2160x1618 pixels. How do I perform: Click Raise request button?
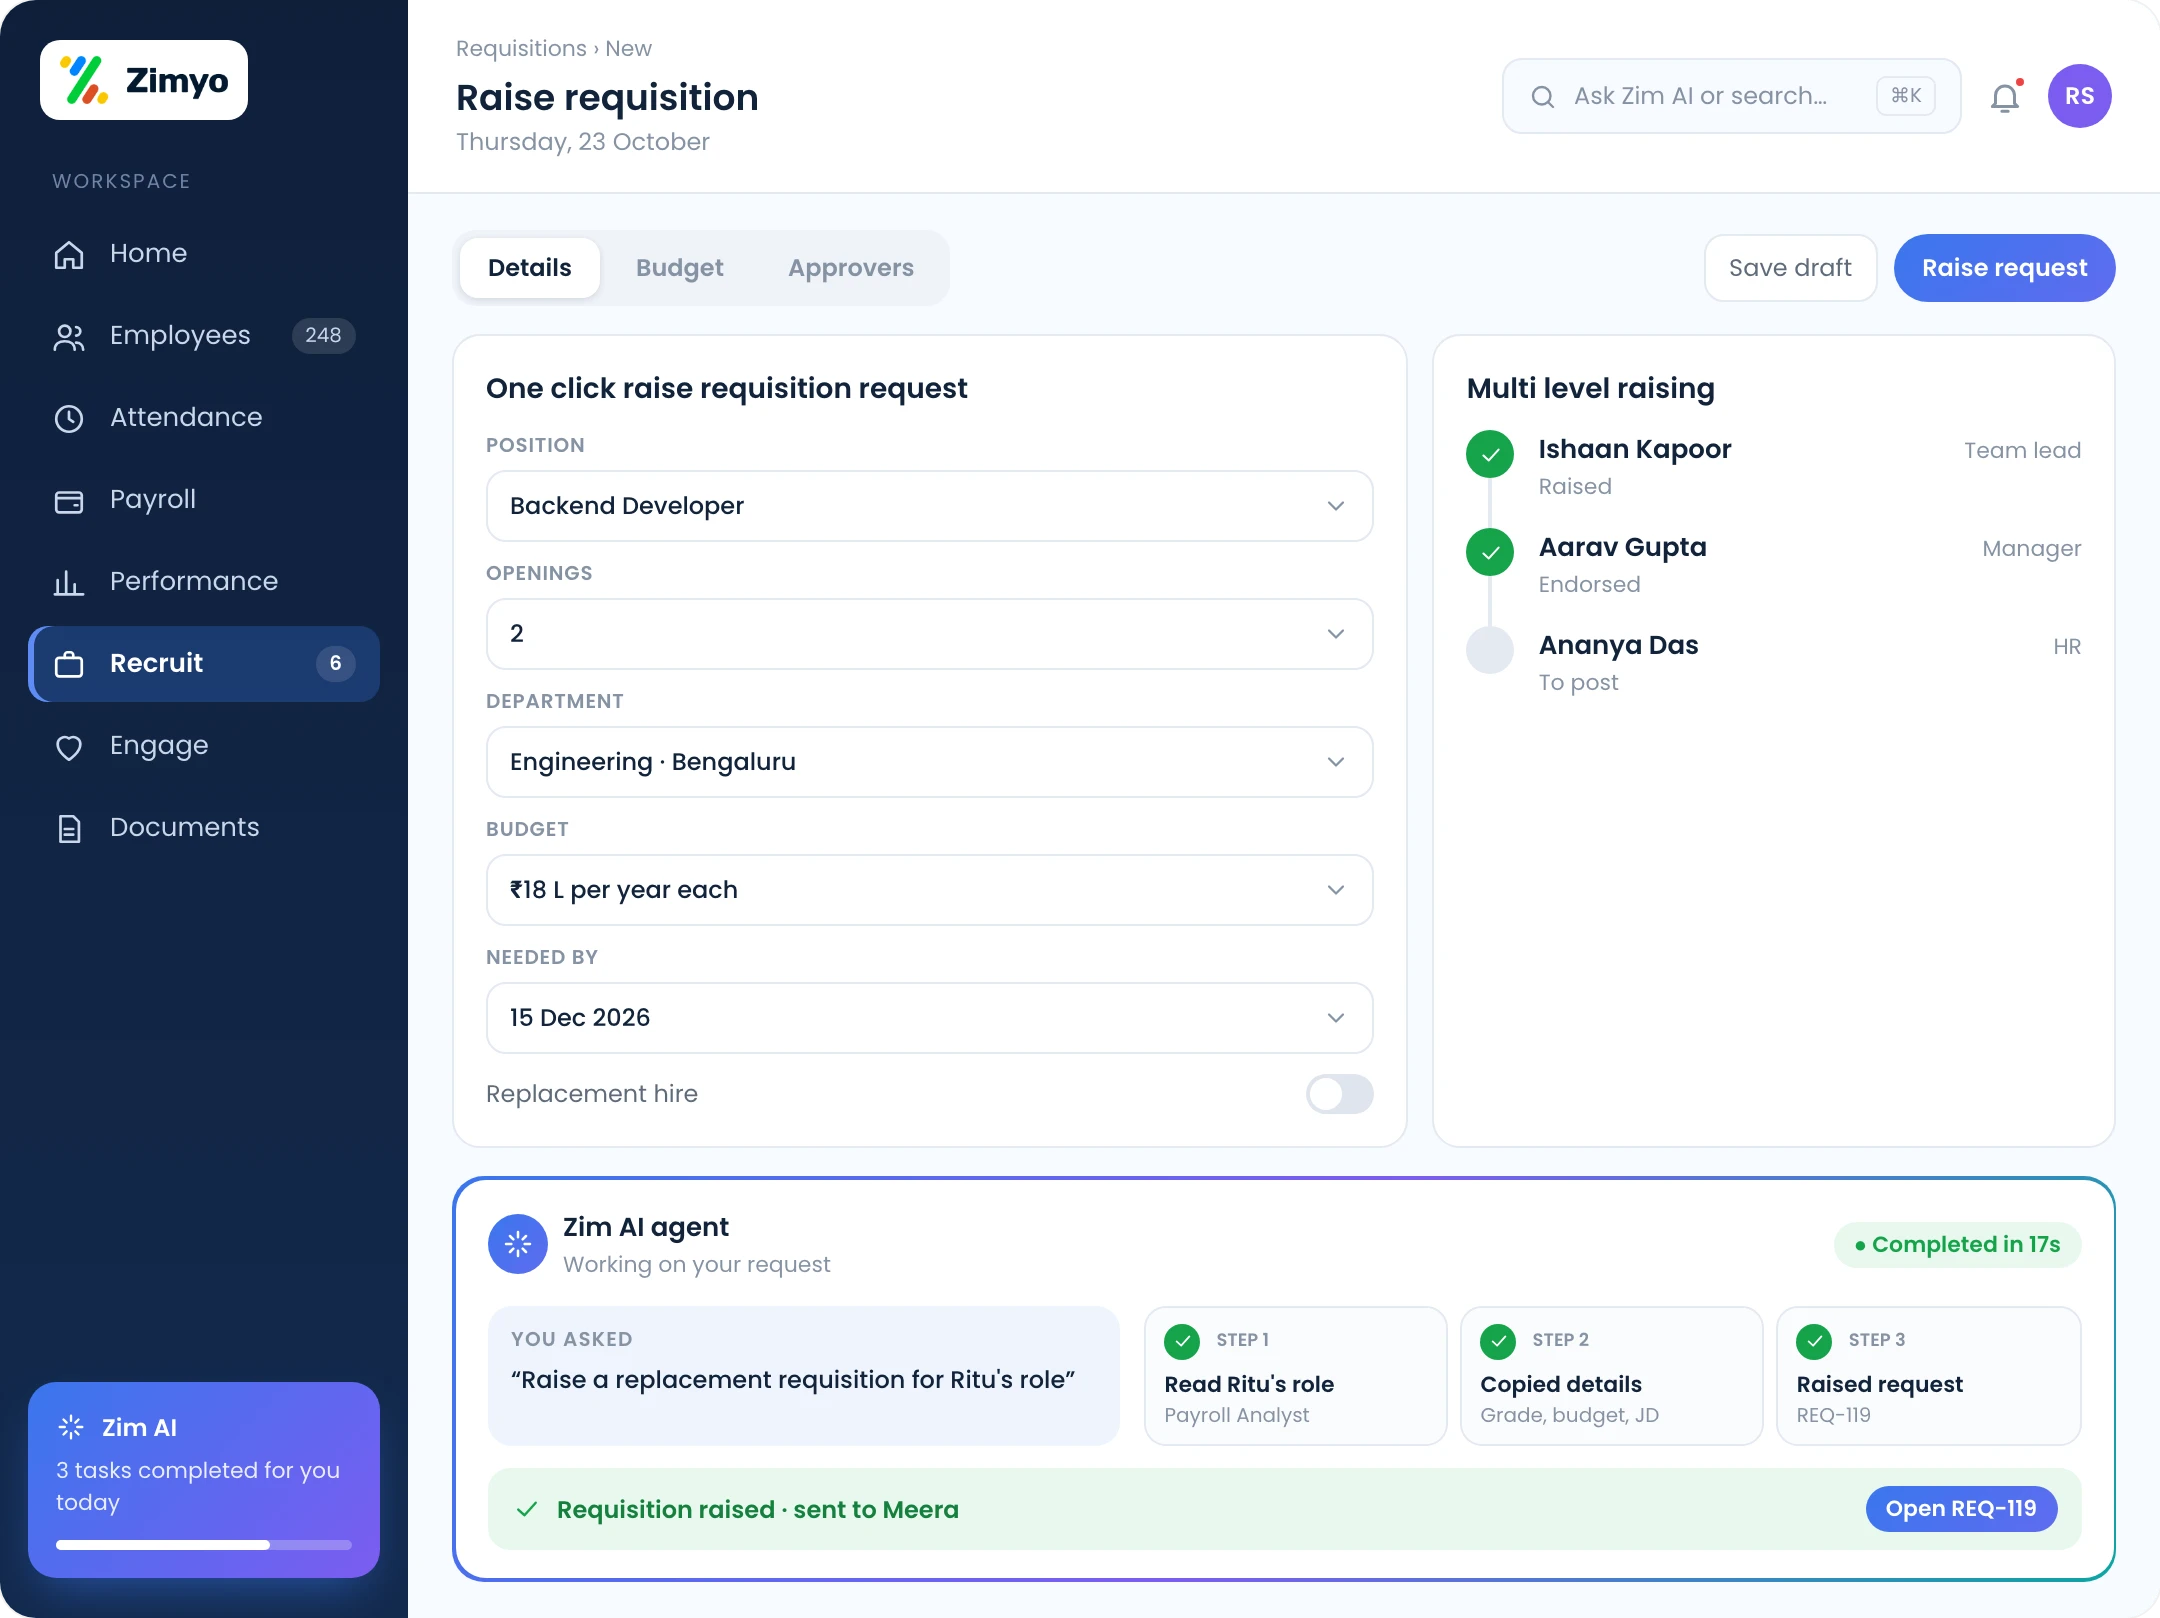pos(2004,268)
